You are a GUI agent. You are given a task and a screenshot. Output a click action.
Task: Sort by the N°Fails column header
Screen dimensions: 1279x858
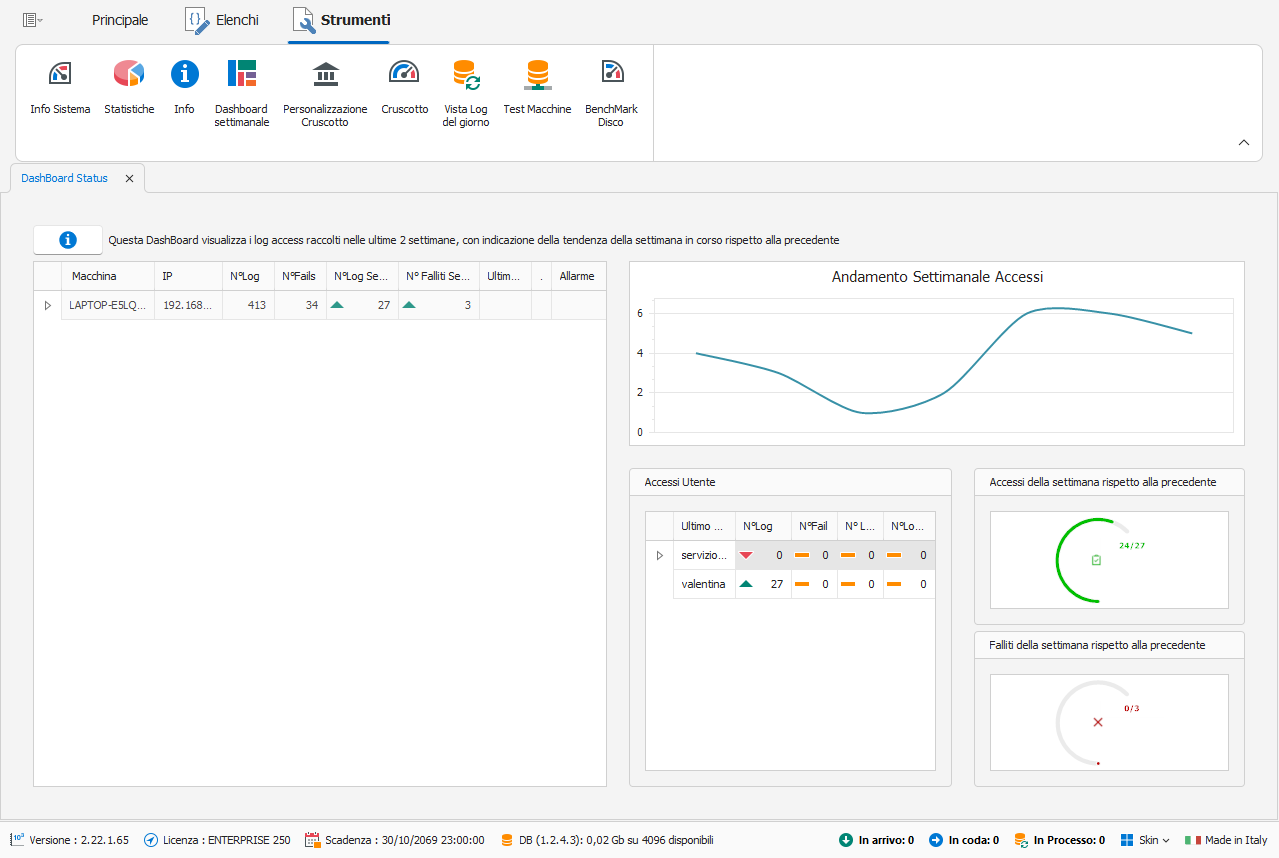pyautogui.click(x=300, y=276)
